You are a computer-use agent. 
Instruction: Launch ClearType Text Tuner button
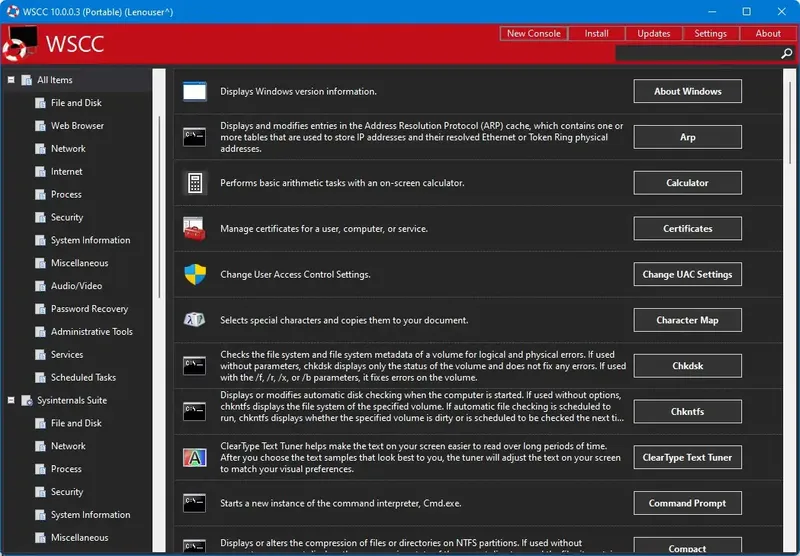[x=687, y=458]
